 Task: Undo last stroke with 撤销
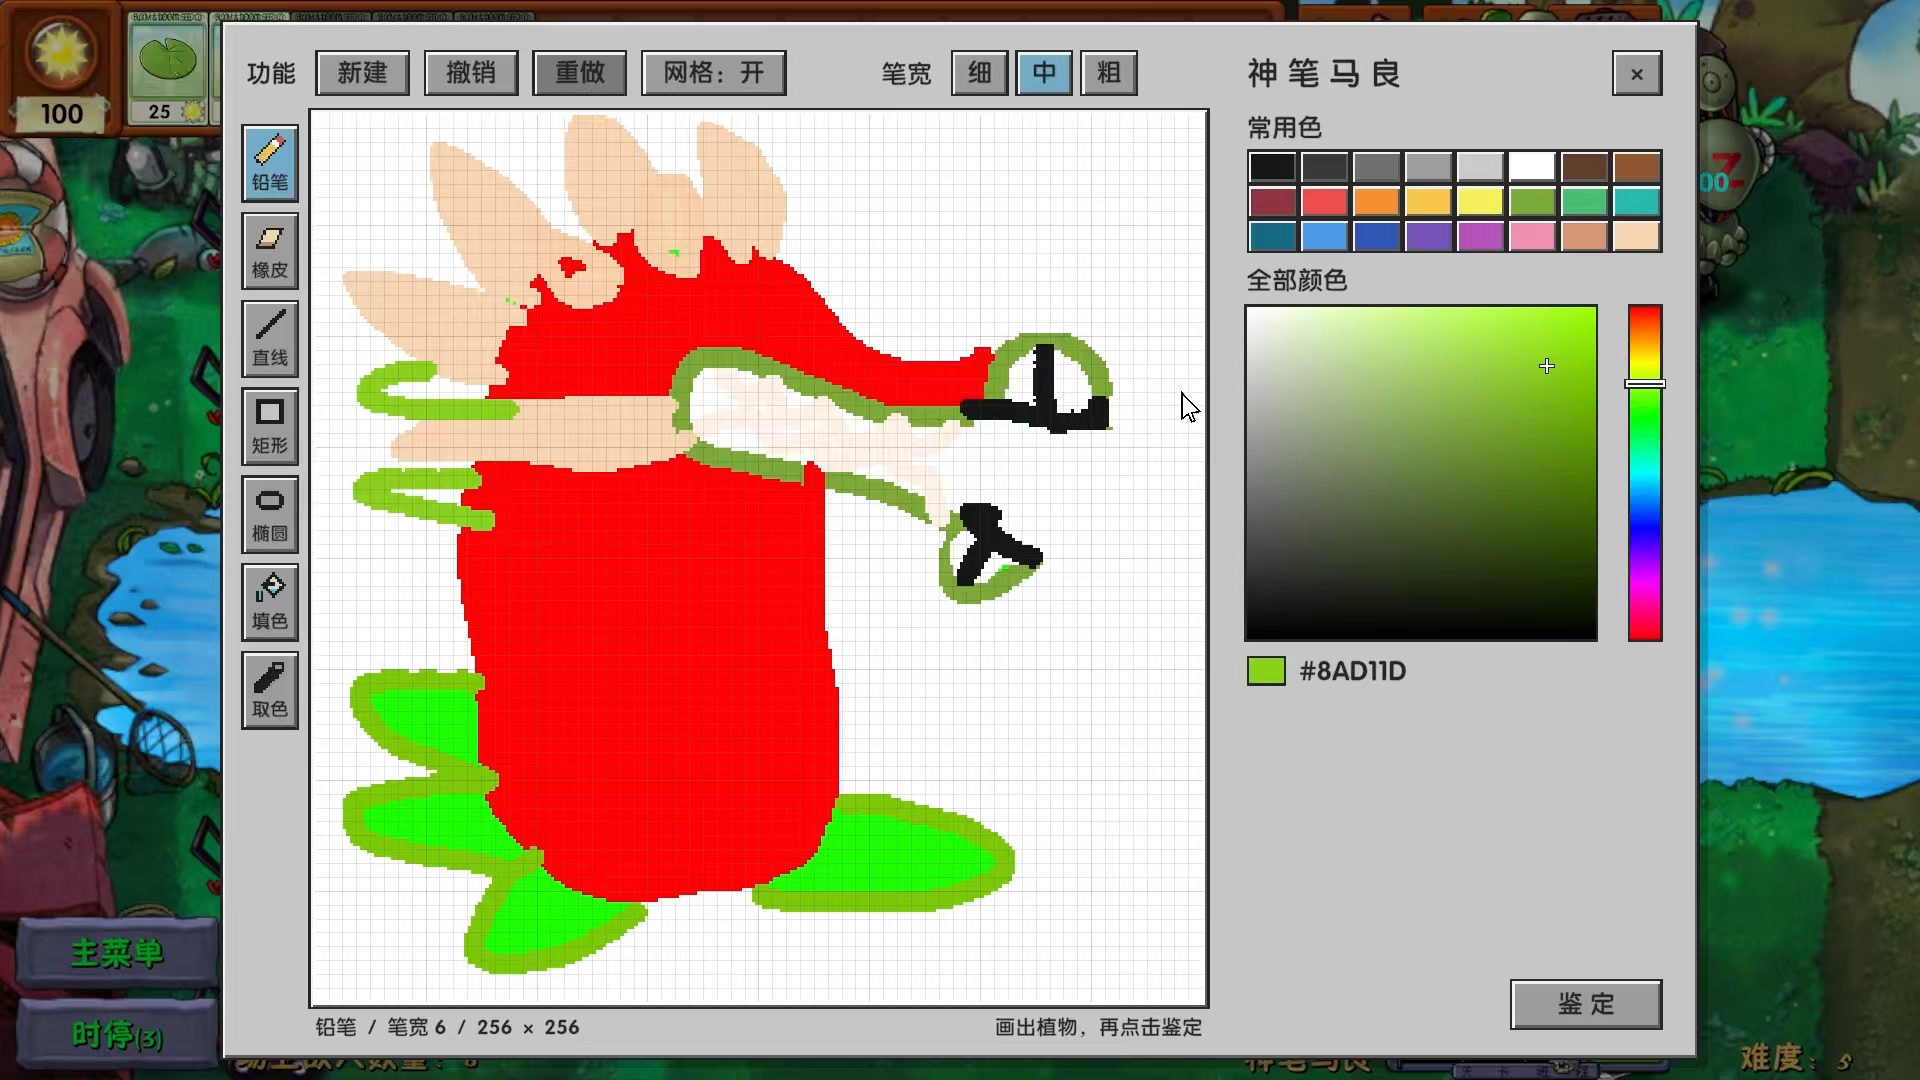coord(471,73)
